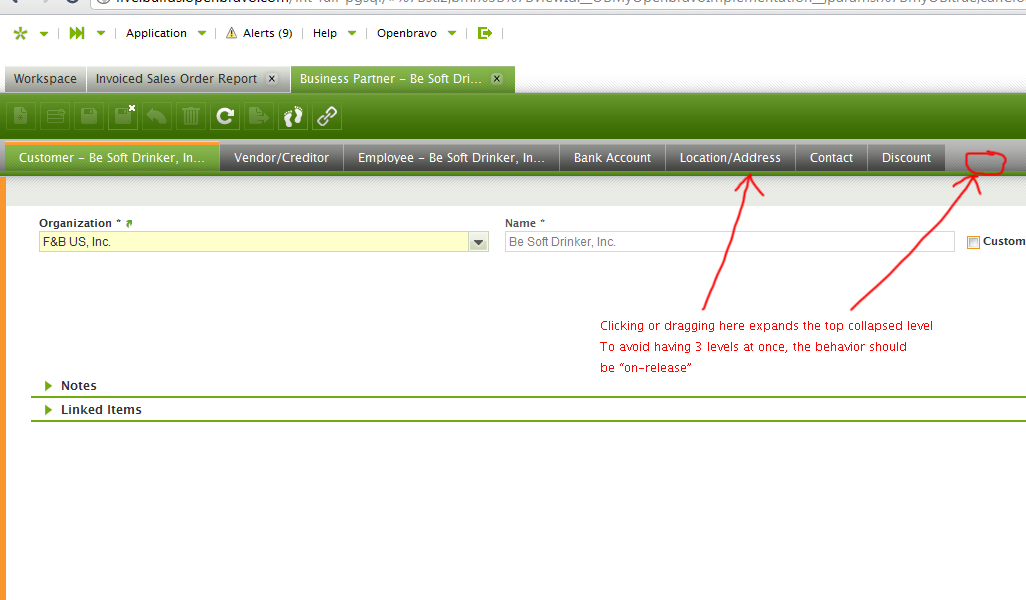Click the audit trail footprints icon

pyautogui.click(x=292, y=116)
